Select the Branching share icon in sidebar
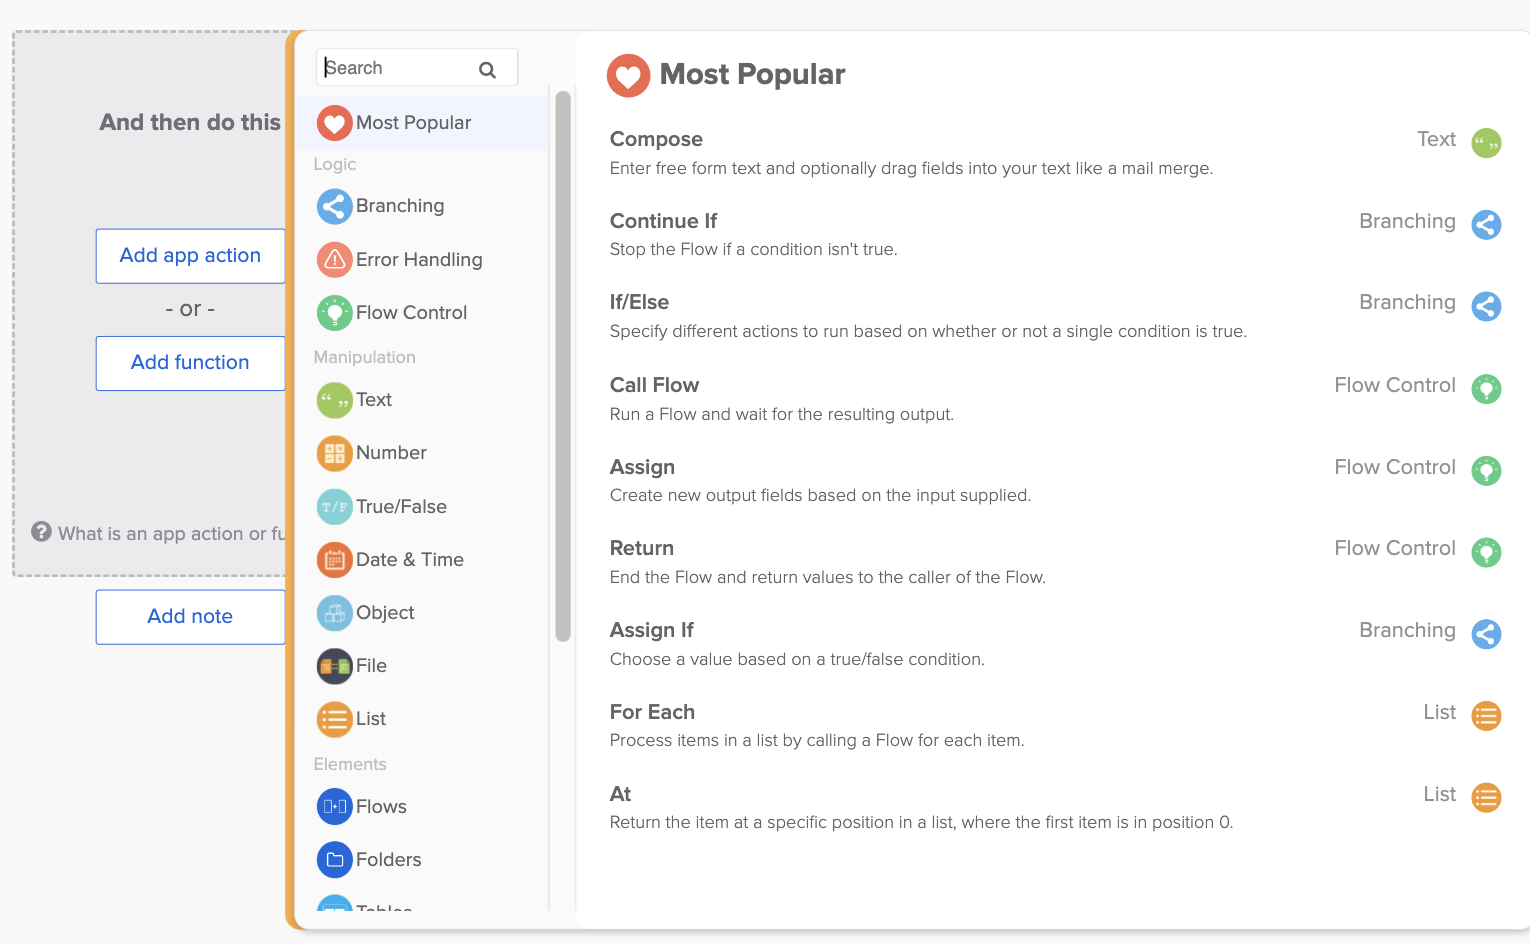Viewport: 1530px width, 944px height. tap(334, 206)
